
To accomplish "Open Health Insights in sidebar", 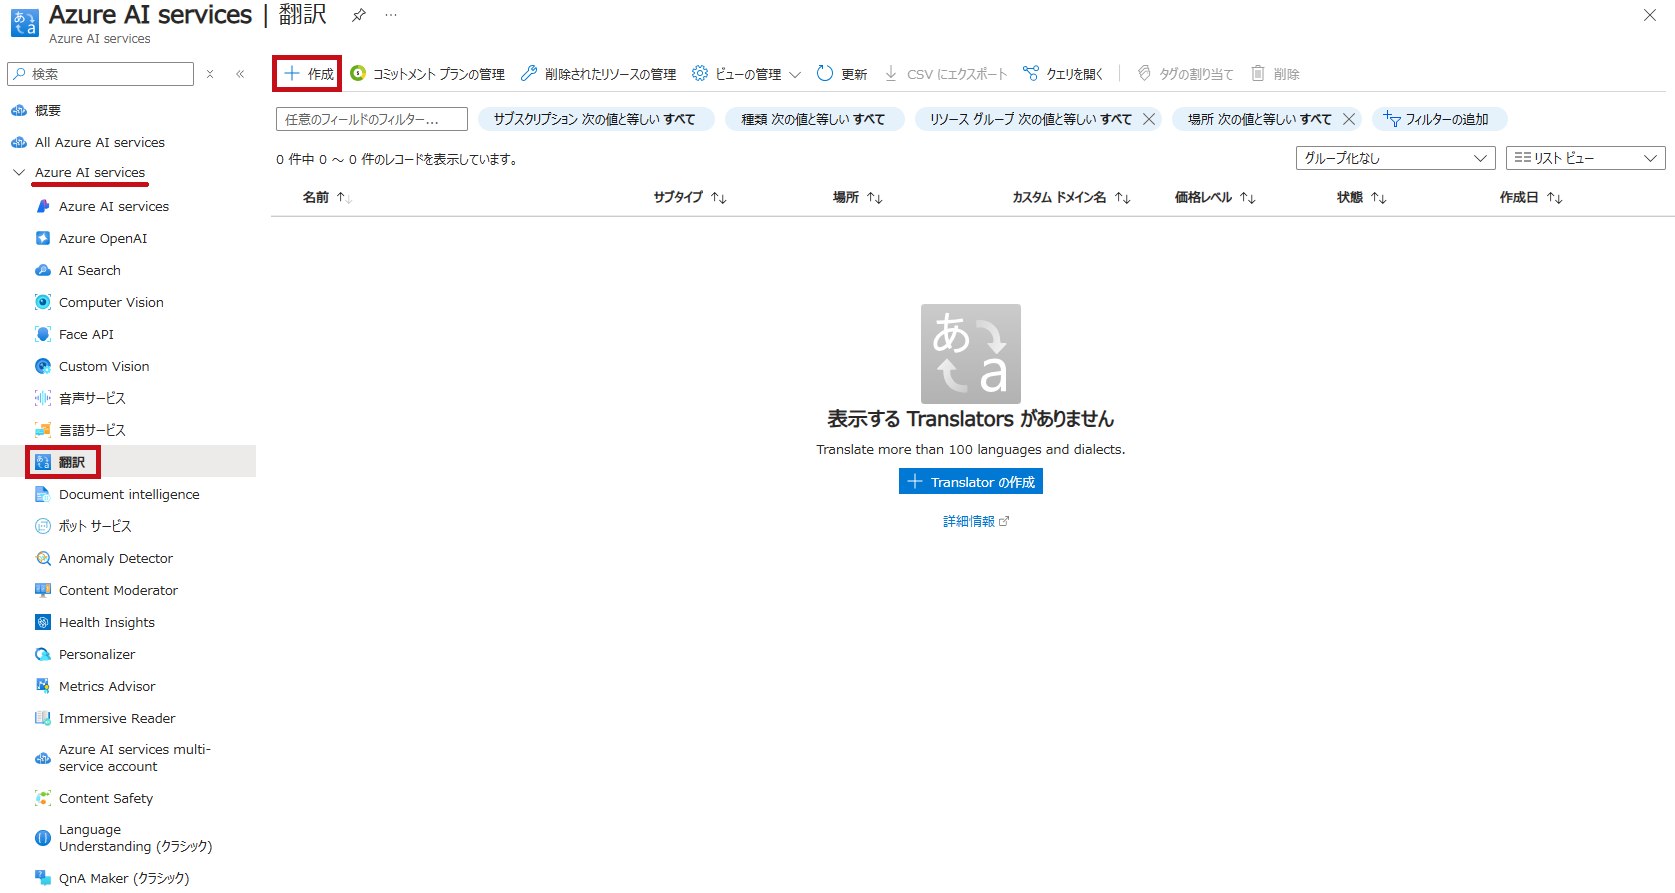I will [x=107, y=622].
